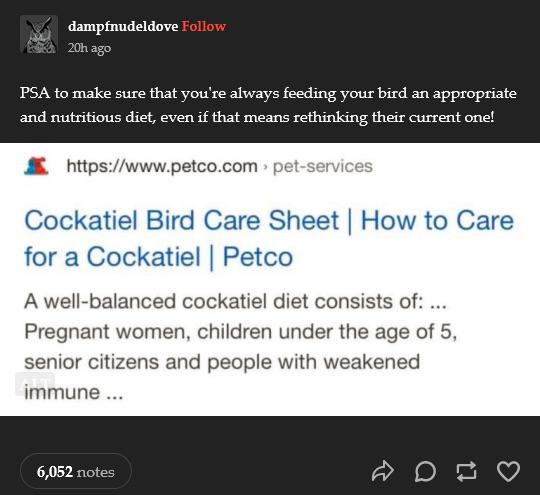
Task: Follow dampfnudeldove
Action: tap(204, 26)
